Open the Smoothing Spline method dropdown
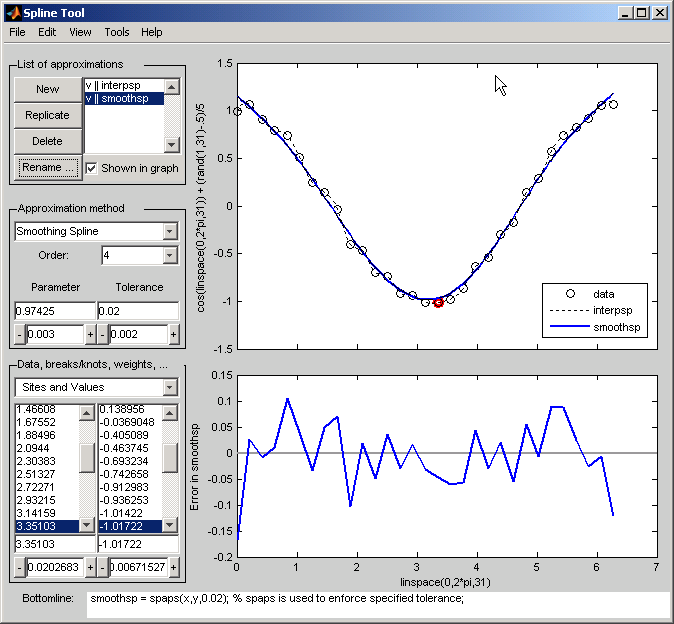The height and width of the screenshot is (624, 674). [x=169, y=231]
